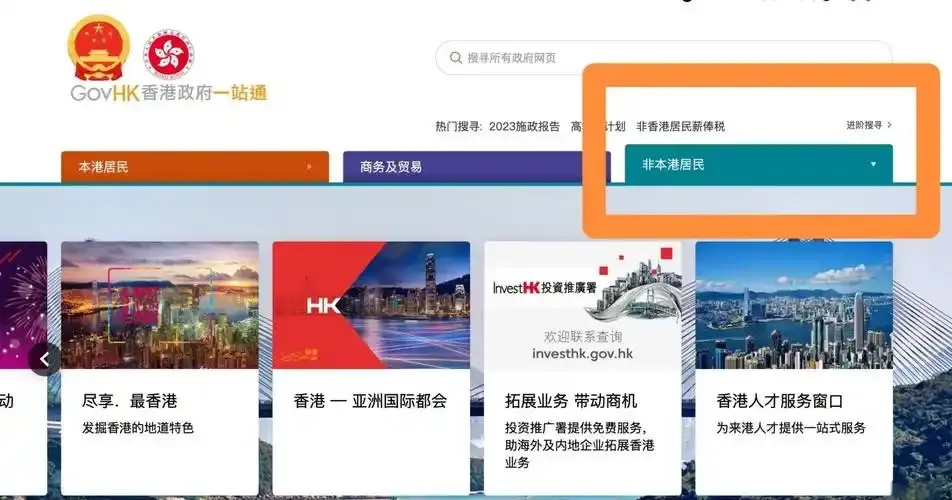The height and width of the screenshot is (500, 952).
Task: Click 为来港人才提供一站式服务 text
Action: click(x=791, y=428)
